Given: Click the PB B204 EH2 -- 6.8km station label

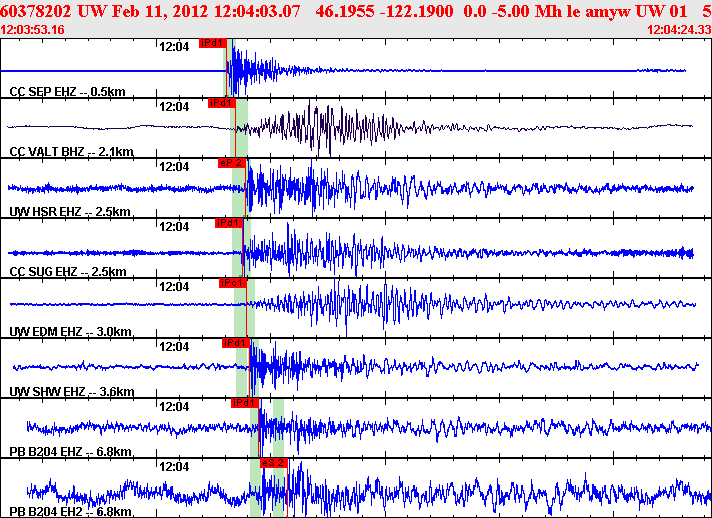Looking at the screenshot, I should 70,511.
